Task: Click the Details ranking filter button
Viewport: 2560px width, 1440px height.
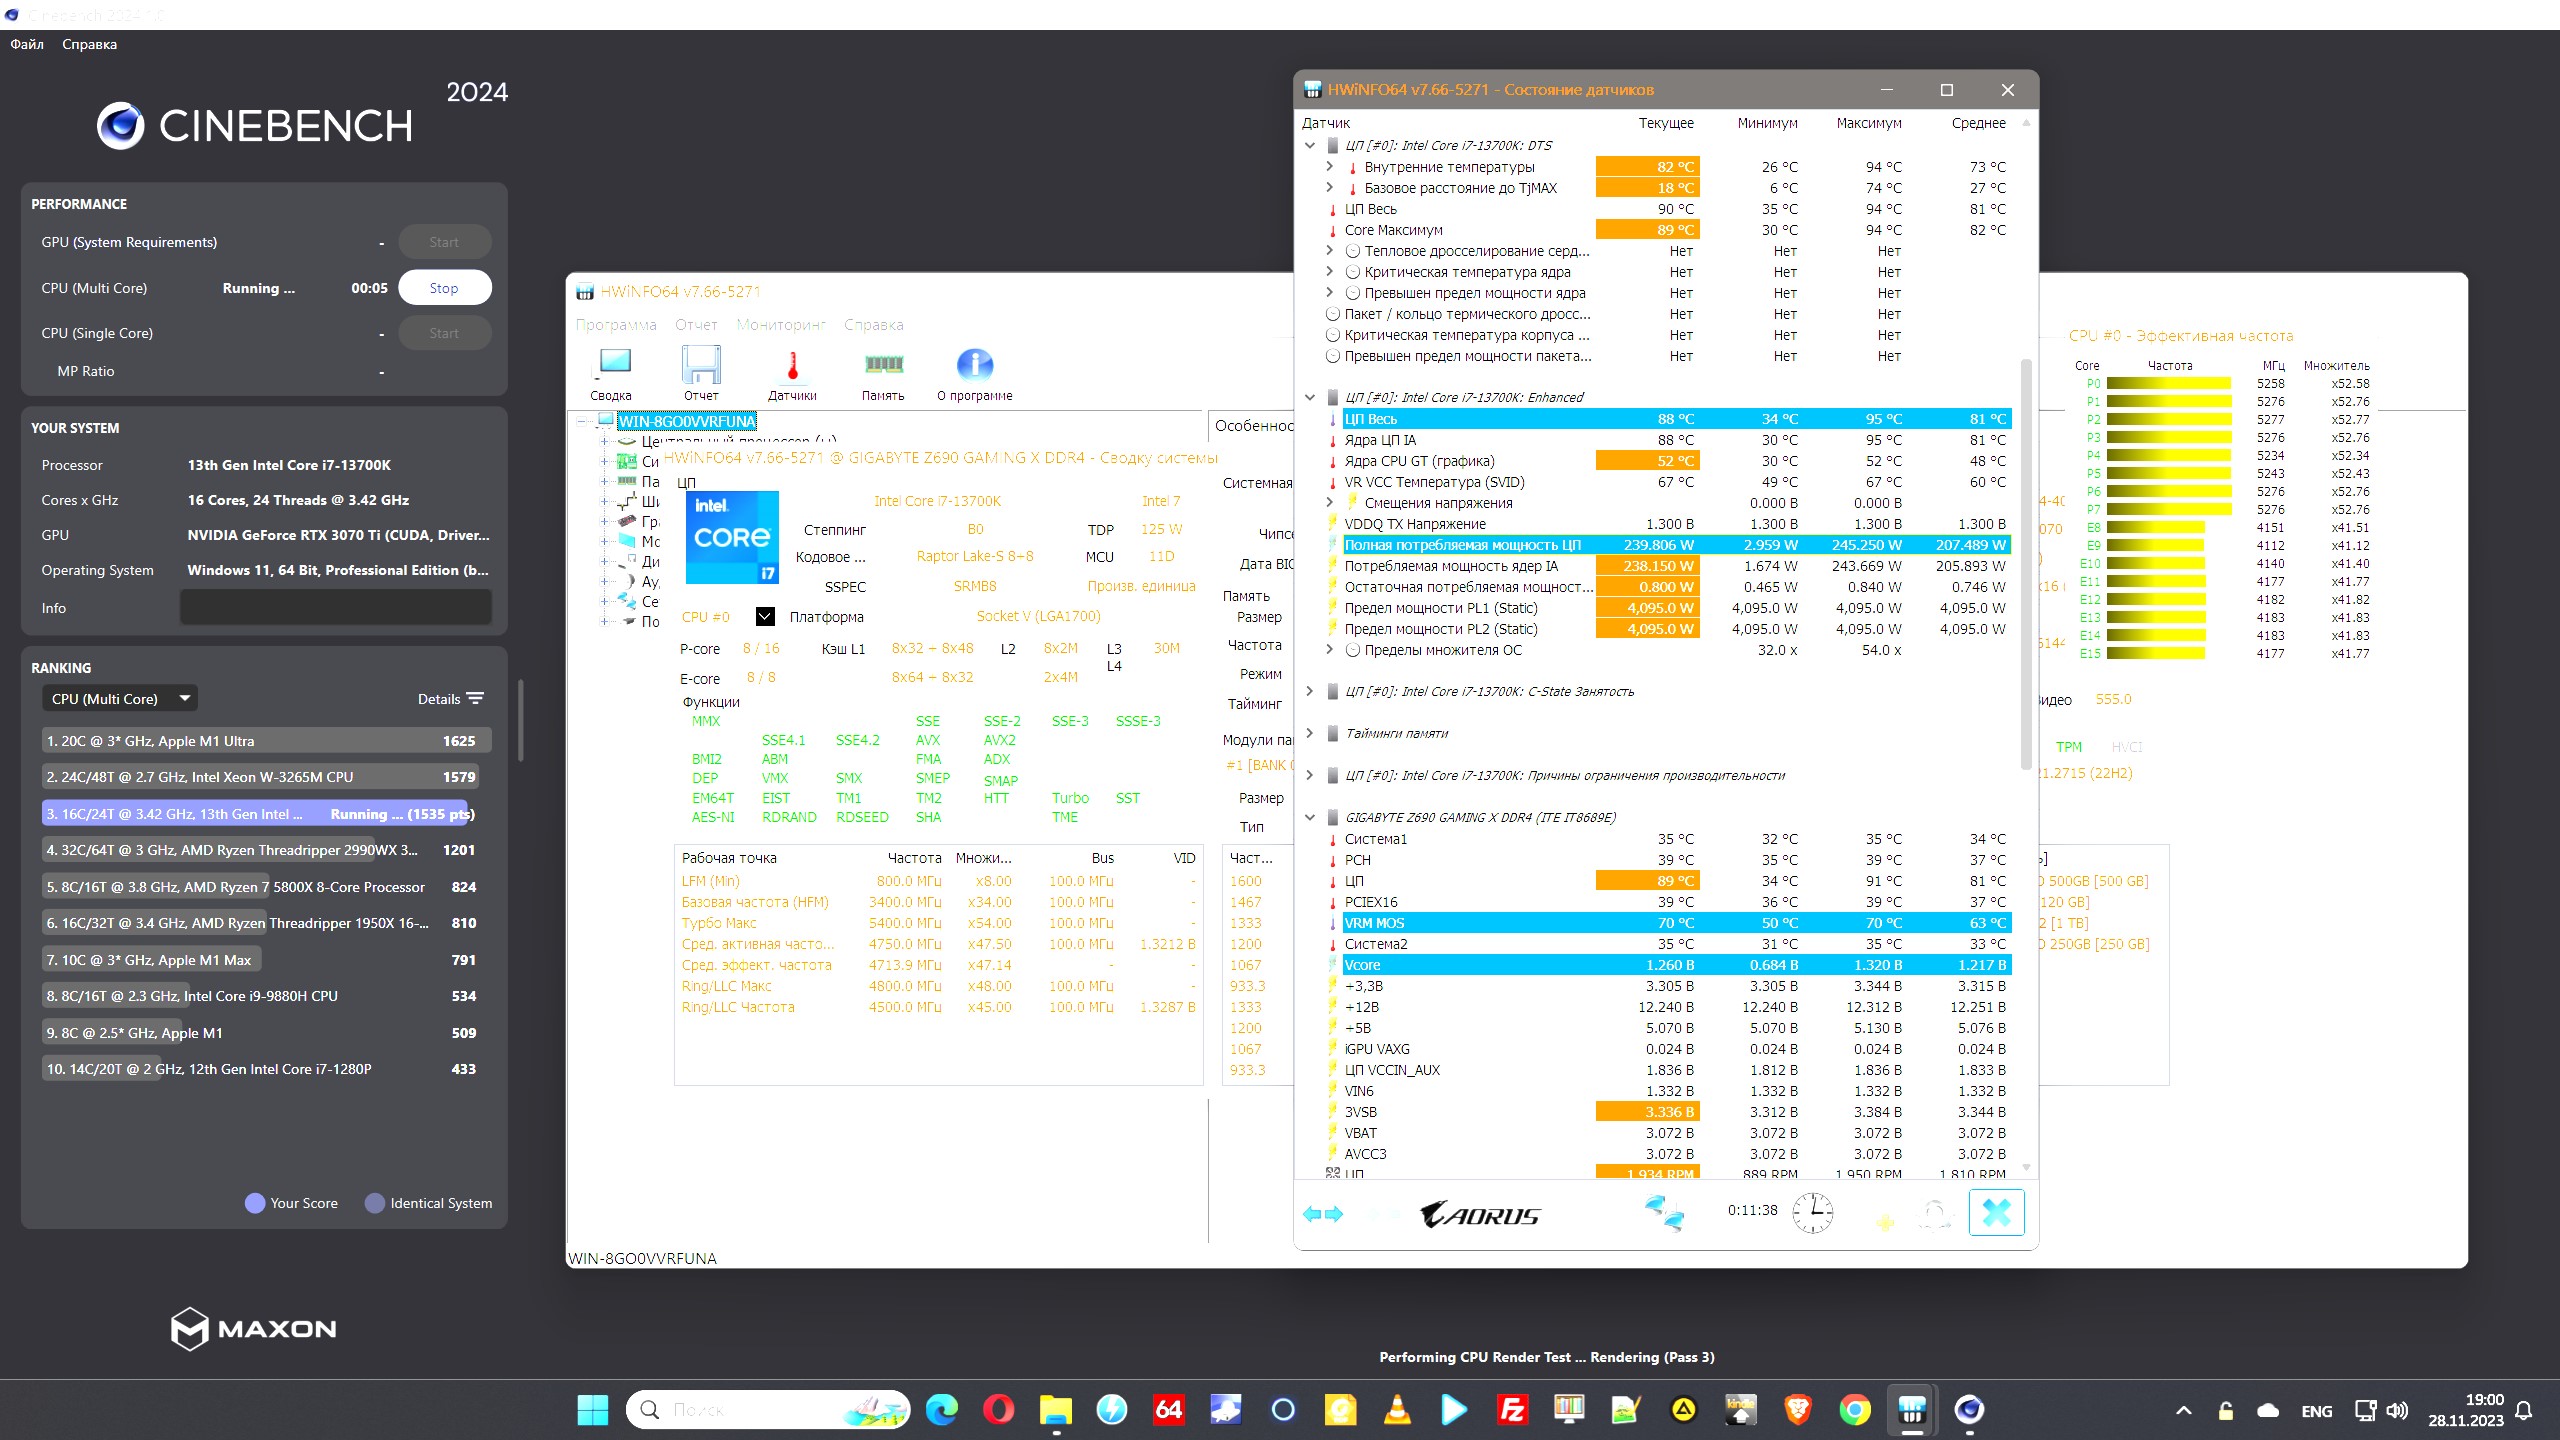Action: (x=450, y=699)
